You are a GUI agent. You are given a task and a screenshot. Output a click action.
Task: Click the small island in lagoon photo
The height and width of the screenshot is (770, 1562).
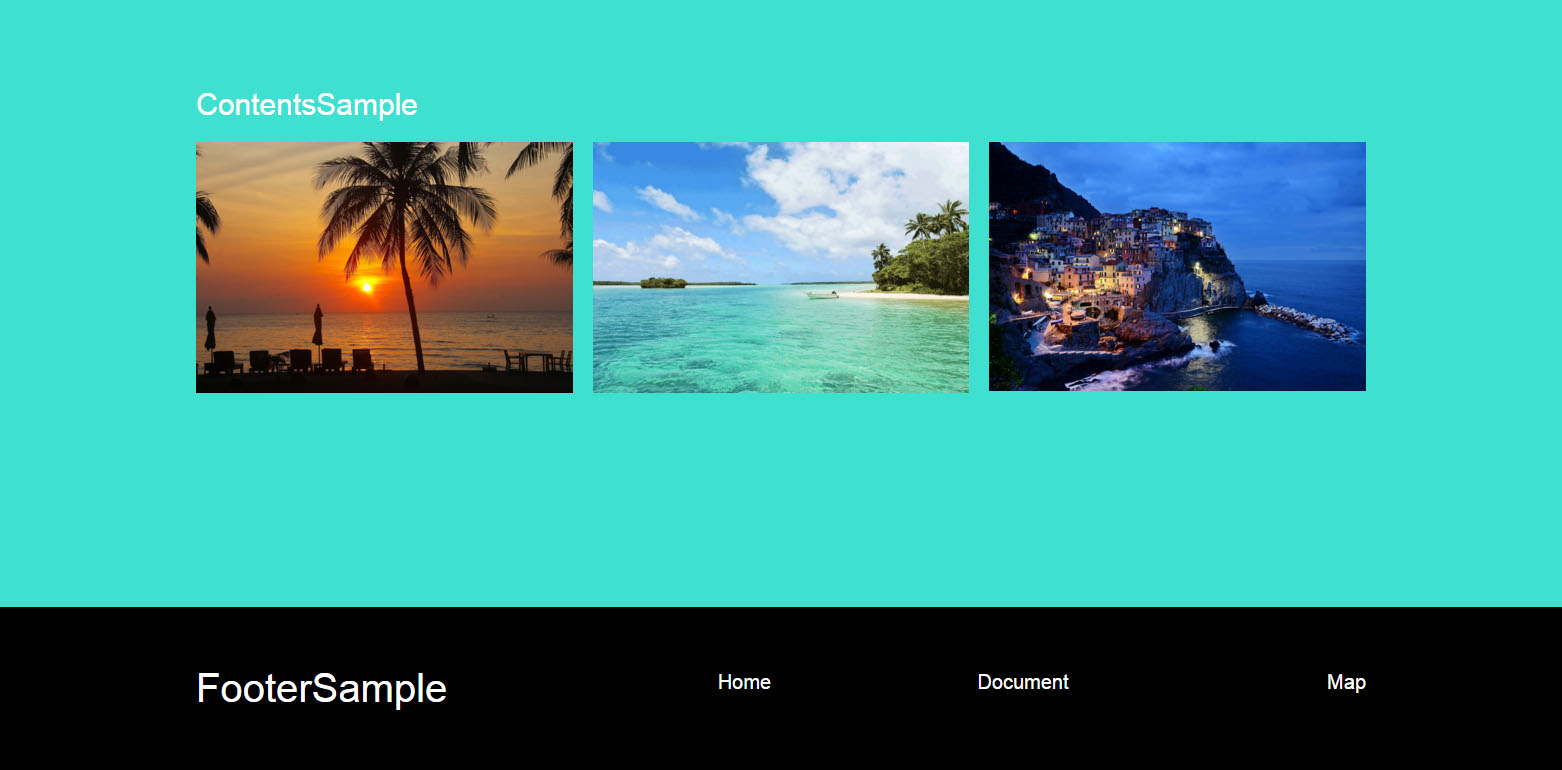point(663,283)
